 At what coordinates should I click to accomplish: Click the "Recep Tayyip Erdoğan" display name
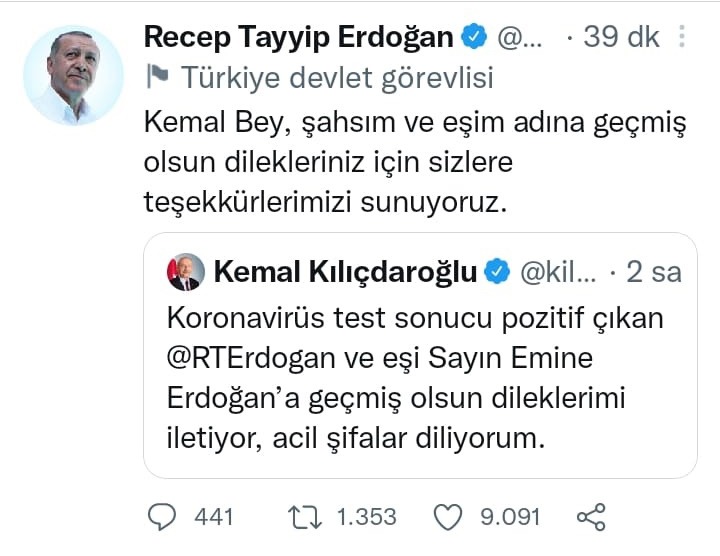pyautogui.click(x=299, y=37)
